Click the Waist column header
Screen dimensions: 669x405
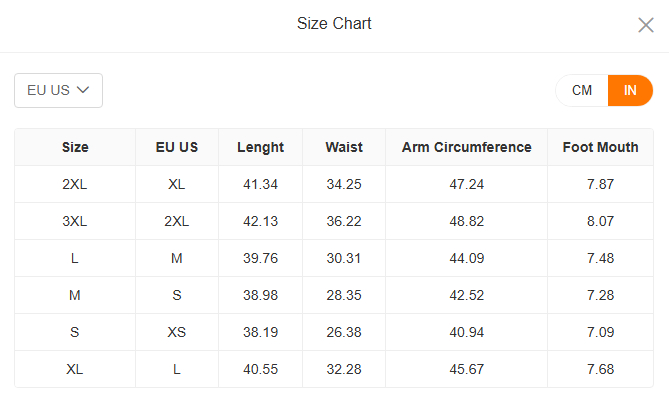click(x=344, y=147)
